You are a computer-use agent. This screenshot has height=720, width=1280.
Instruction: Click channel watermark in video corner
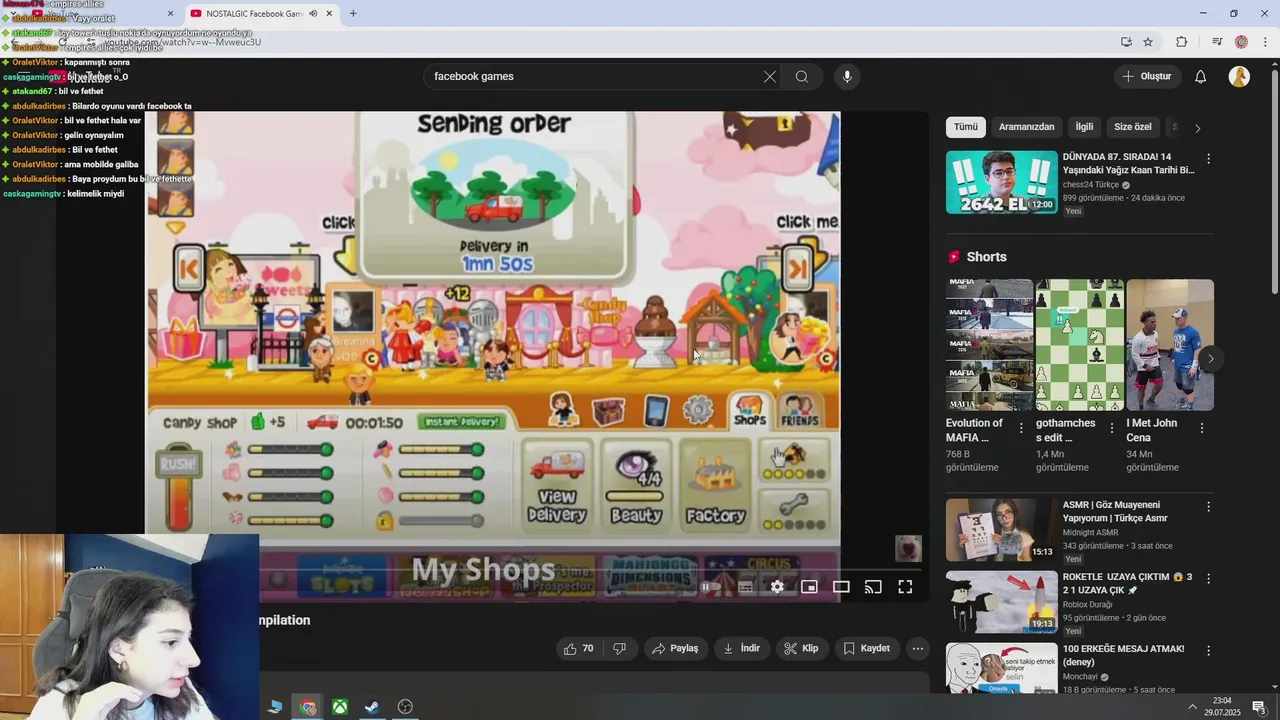pos(908,548)
